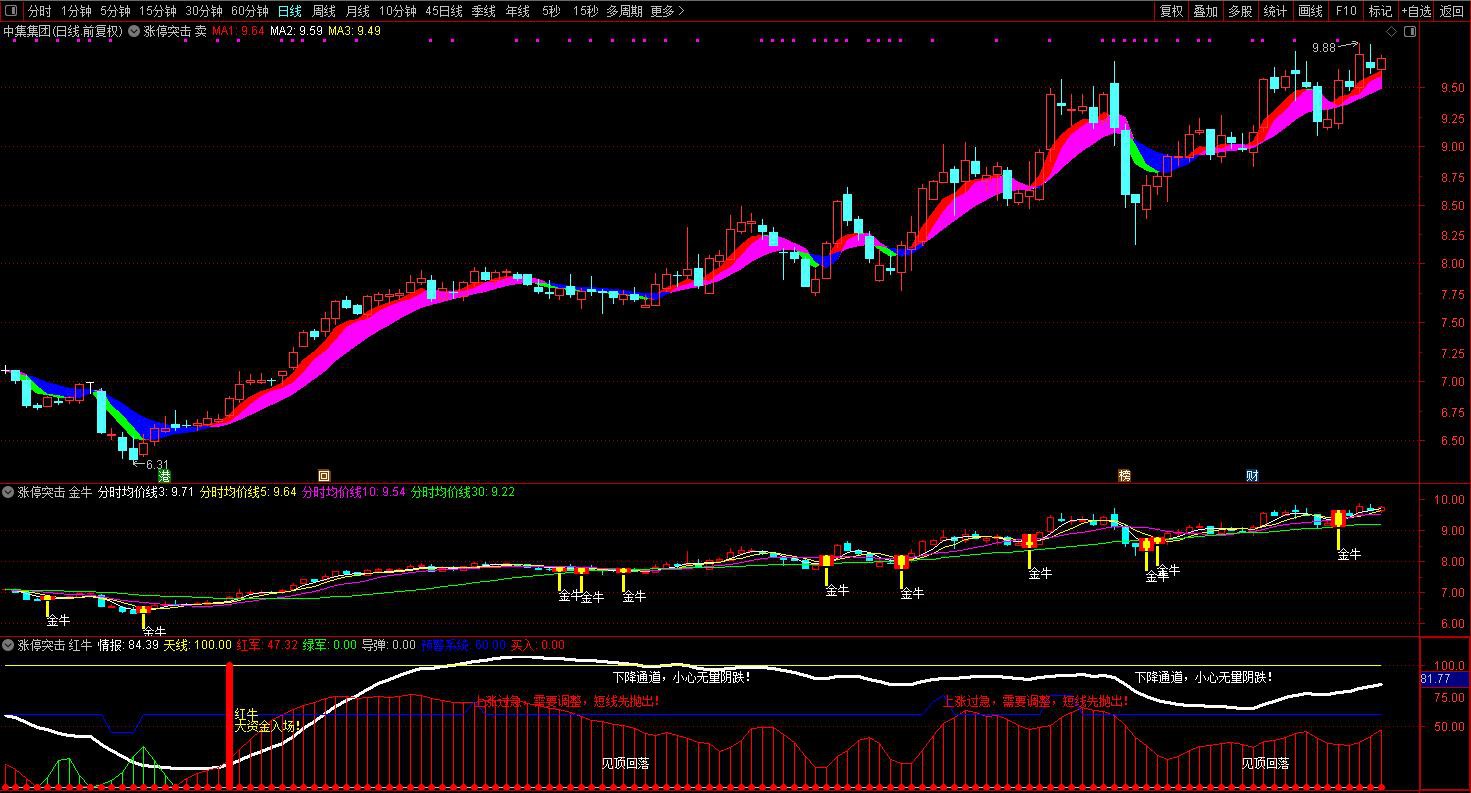
Task: Switch to 5秒 period
Action: click(x=551, y=11)
